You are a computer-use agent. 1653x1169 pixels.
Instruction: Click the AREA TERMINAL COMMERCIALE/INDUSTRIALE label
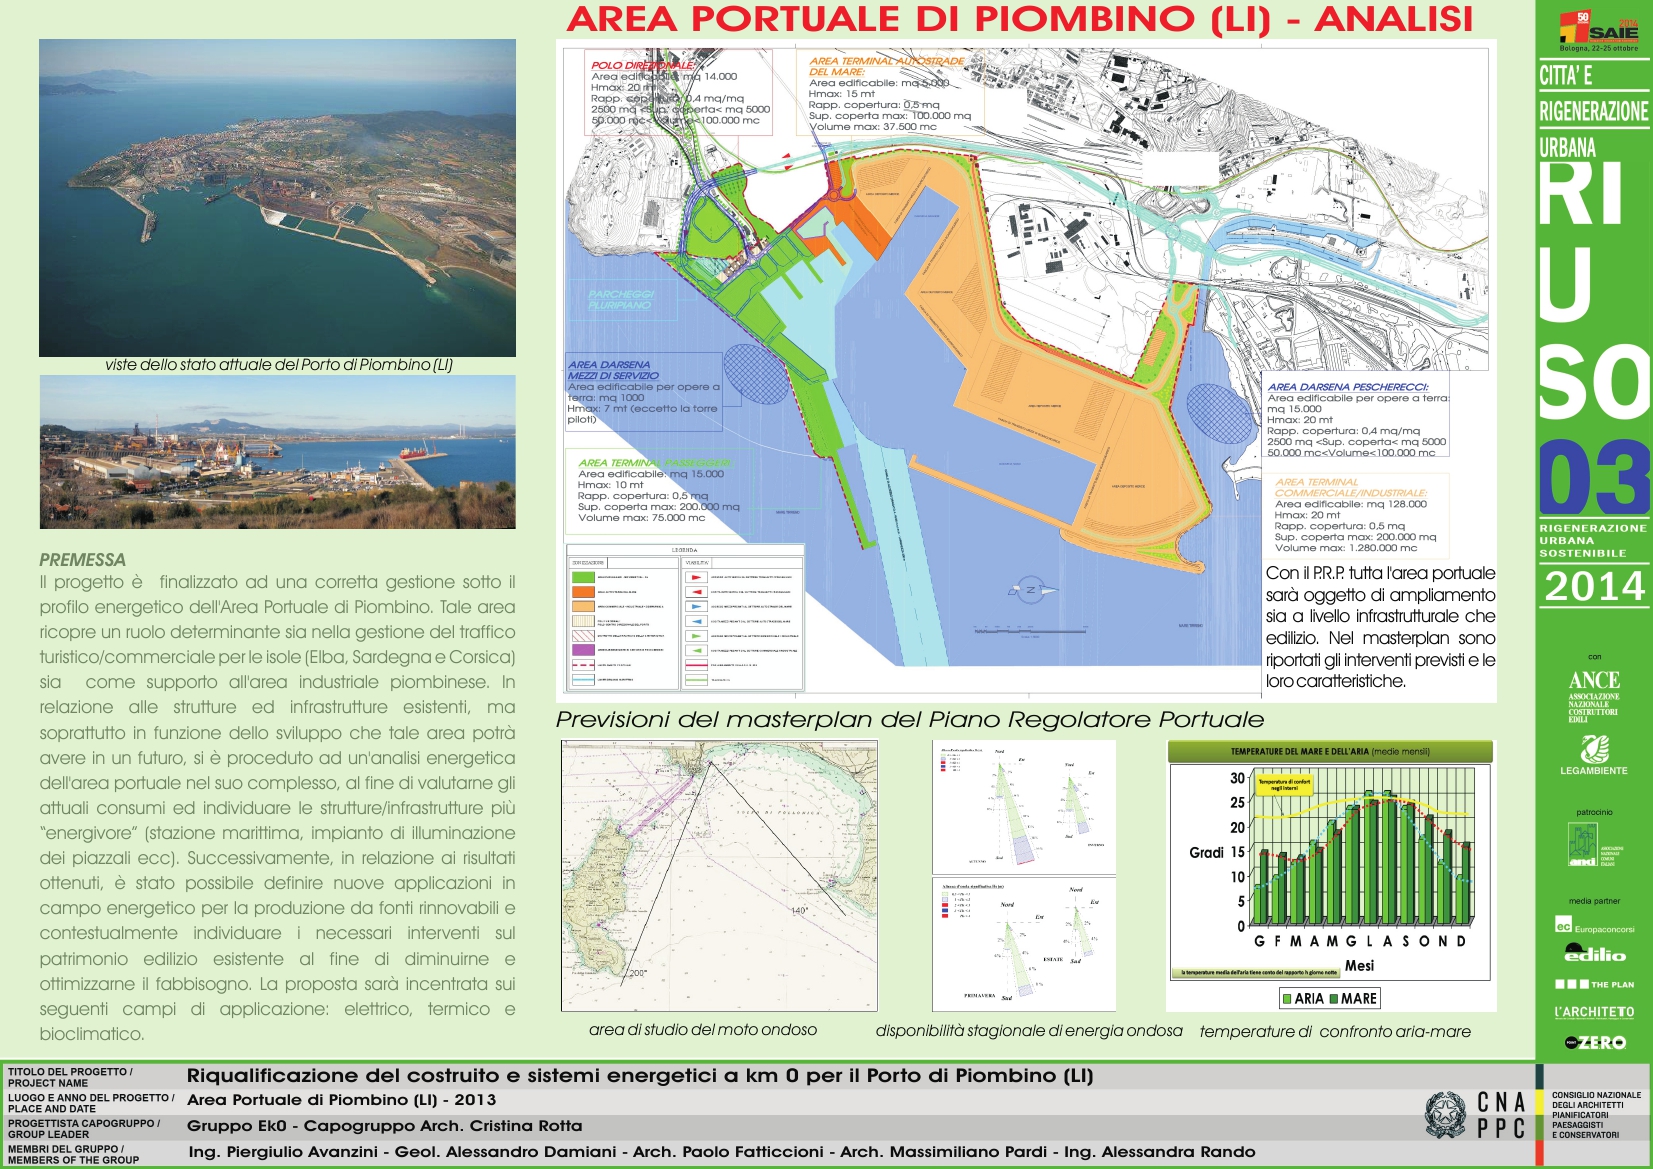1351,487
